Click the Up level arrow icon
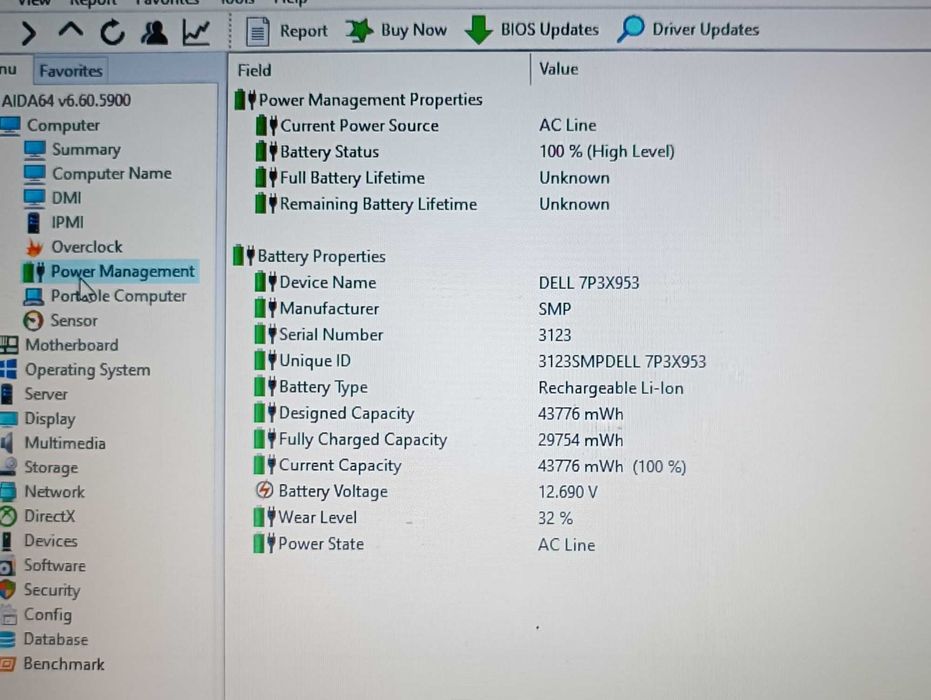This screenshot has width=931, height=700. [71, 30]
